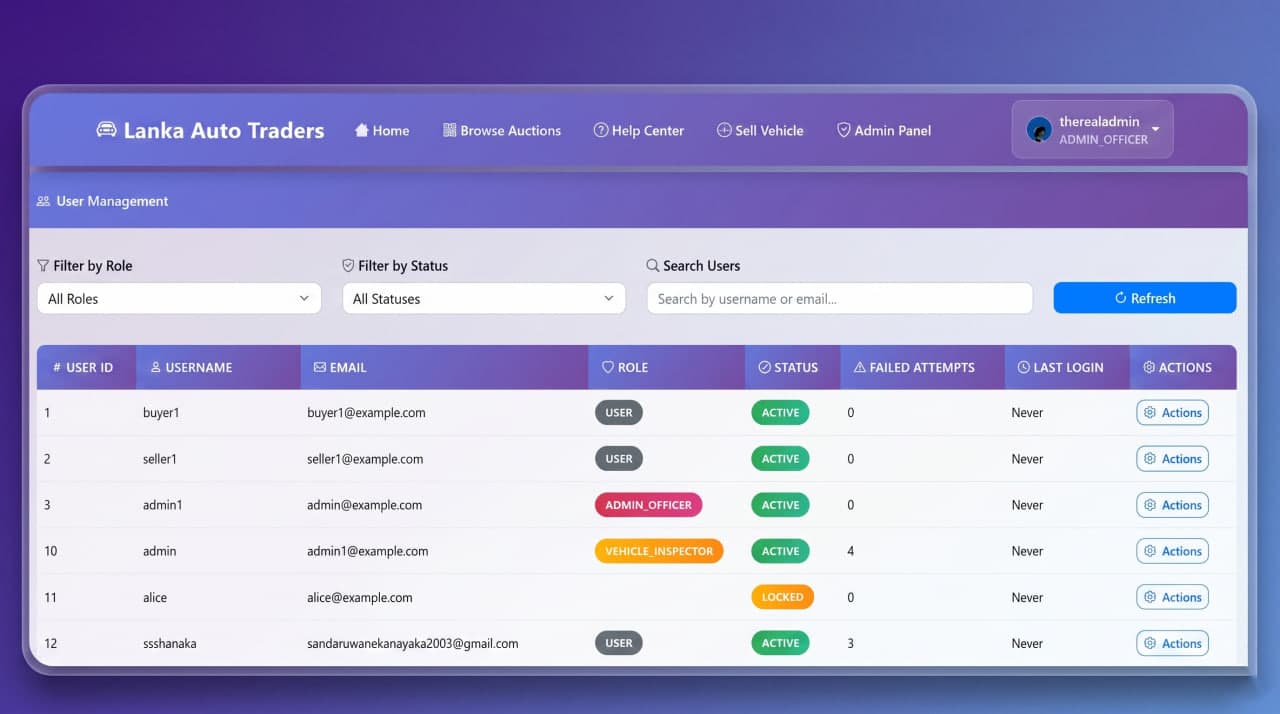The image size is (1280, 714).
Task: Open the Help Center
Action: point(639,130)
